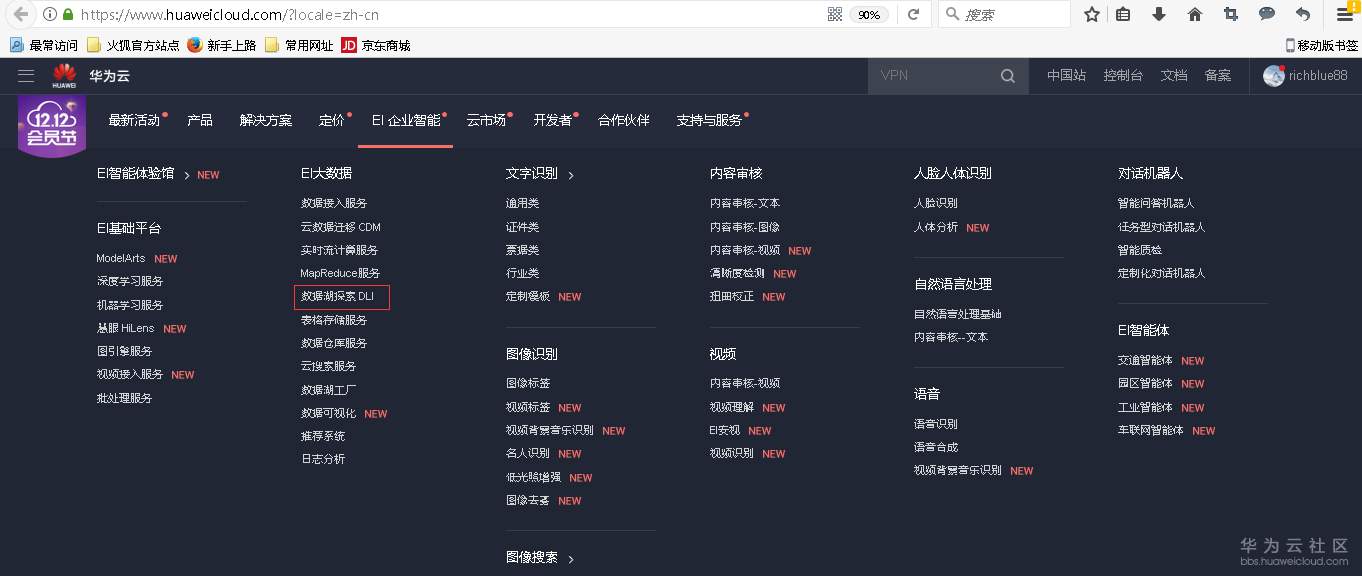
Task: Click the richblue88 user avatar
Action: 1274,75
